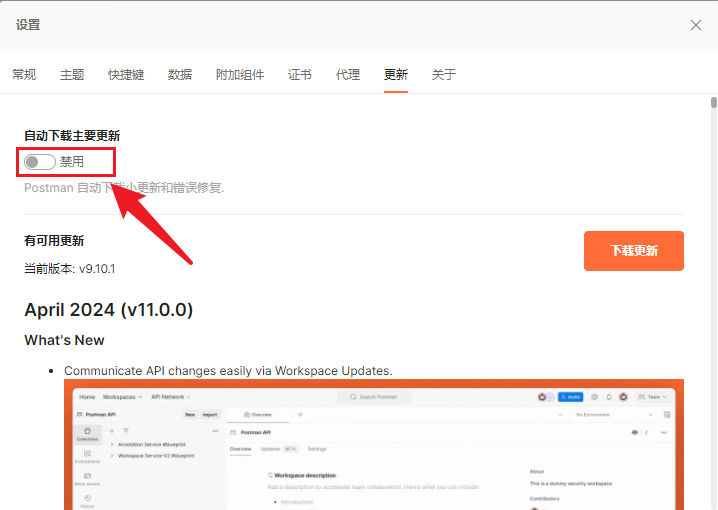This screenshot has width=718, height=510.
Task: Click the April 2024 (v11.0.0) heading
Action: tap(109, 310)
